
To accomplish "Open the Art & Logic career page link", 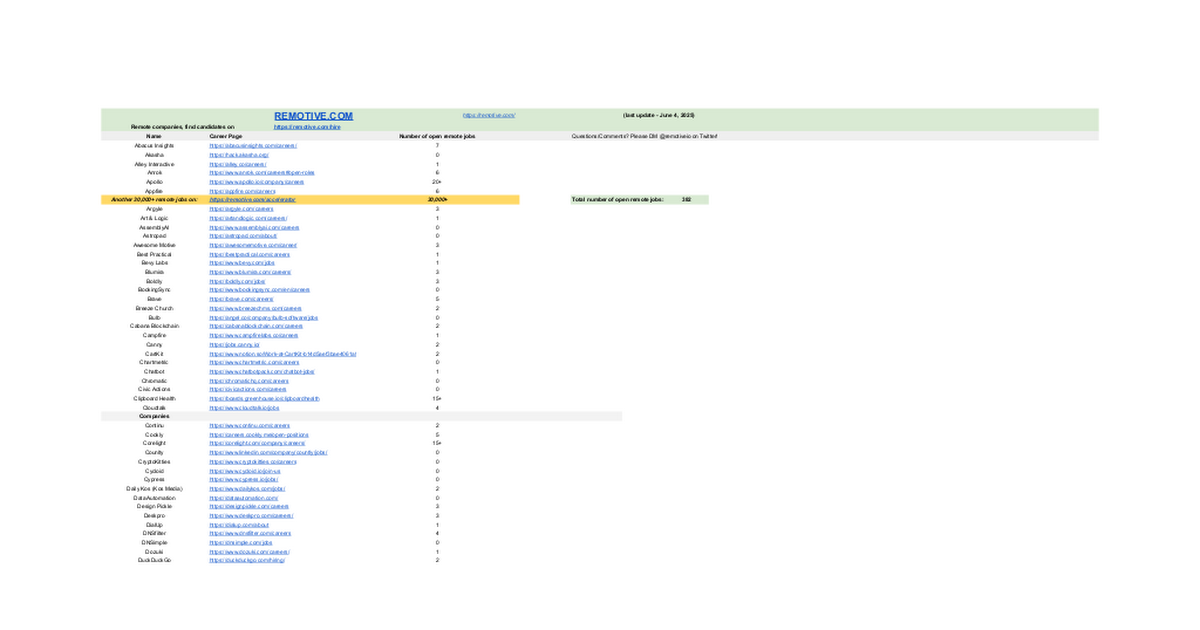I will [x=248, y=218].
